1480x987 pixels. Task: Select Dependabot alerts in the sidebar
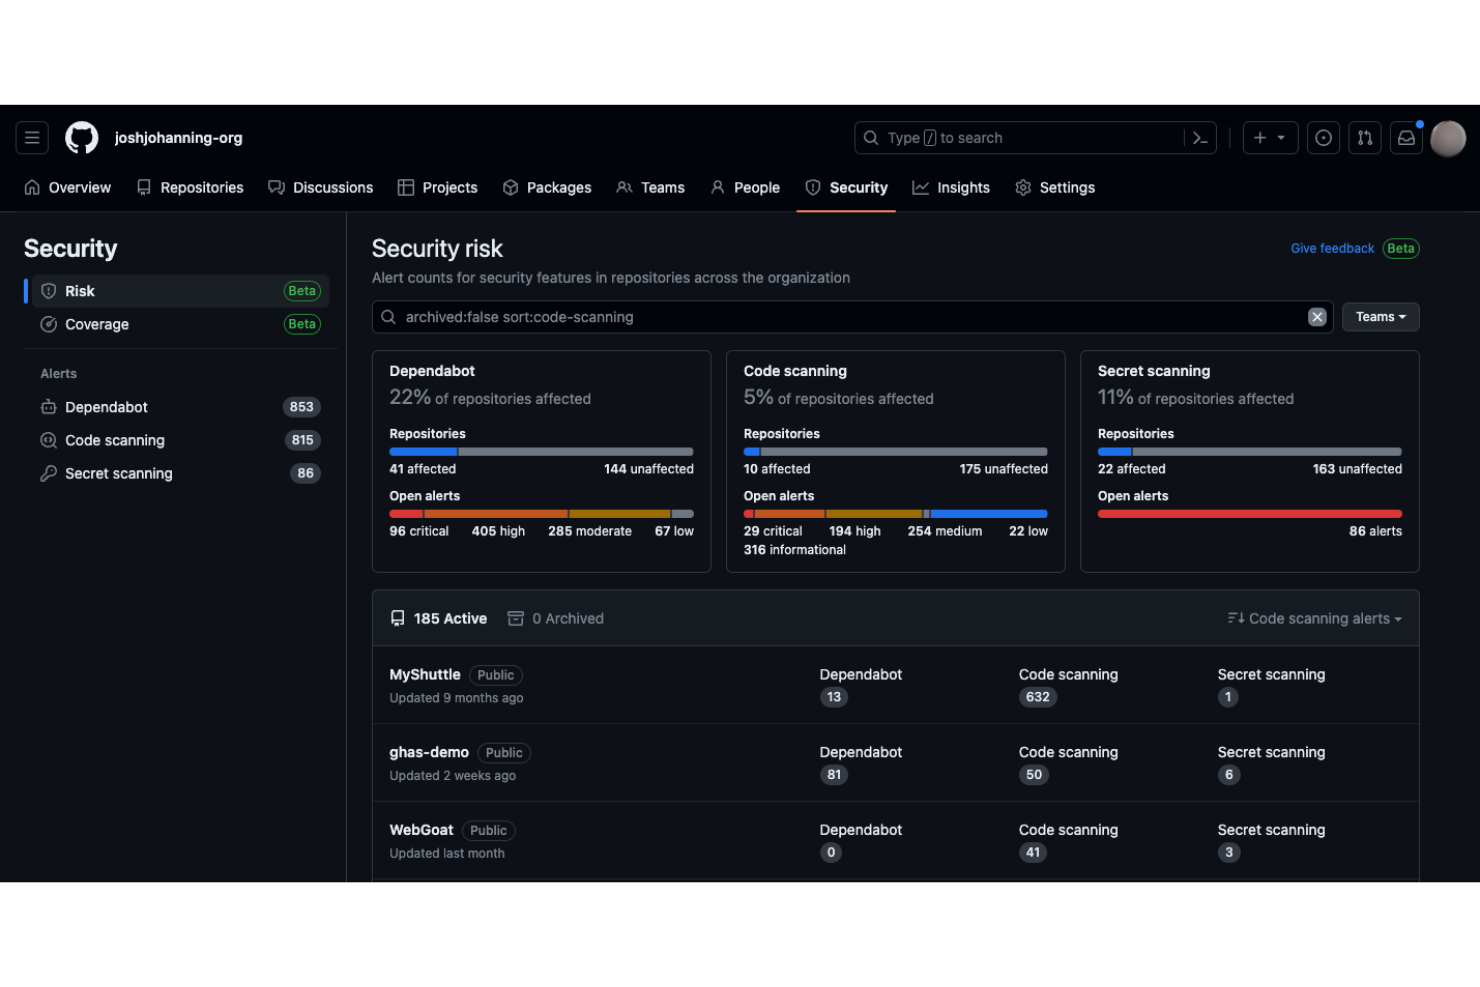coord(107,407)
